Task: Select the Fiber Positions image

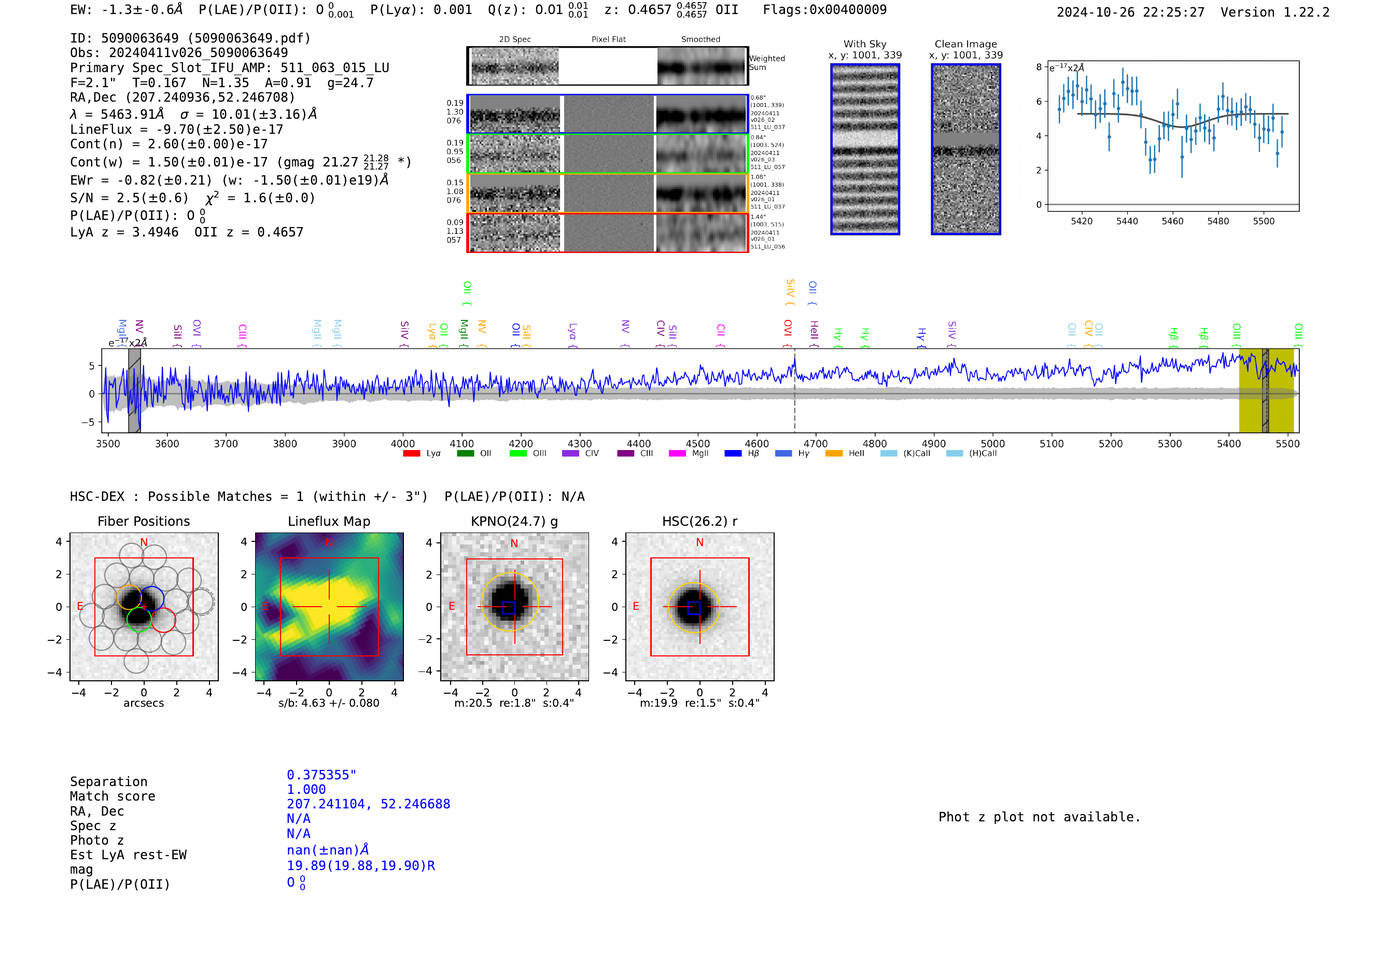Action: coord(143,607)
